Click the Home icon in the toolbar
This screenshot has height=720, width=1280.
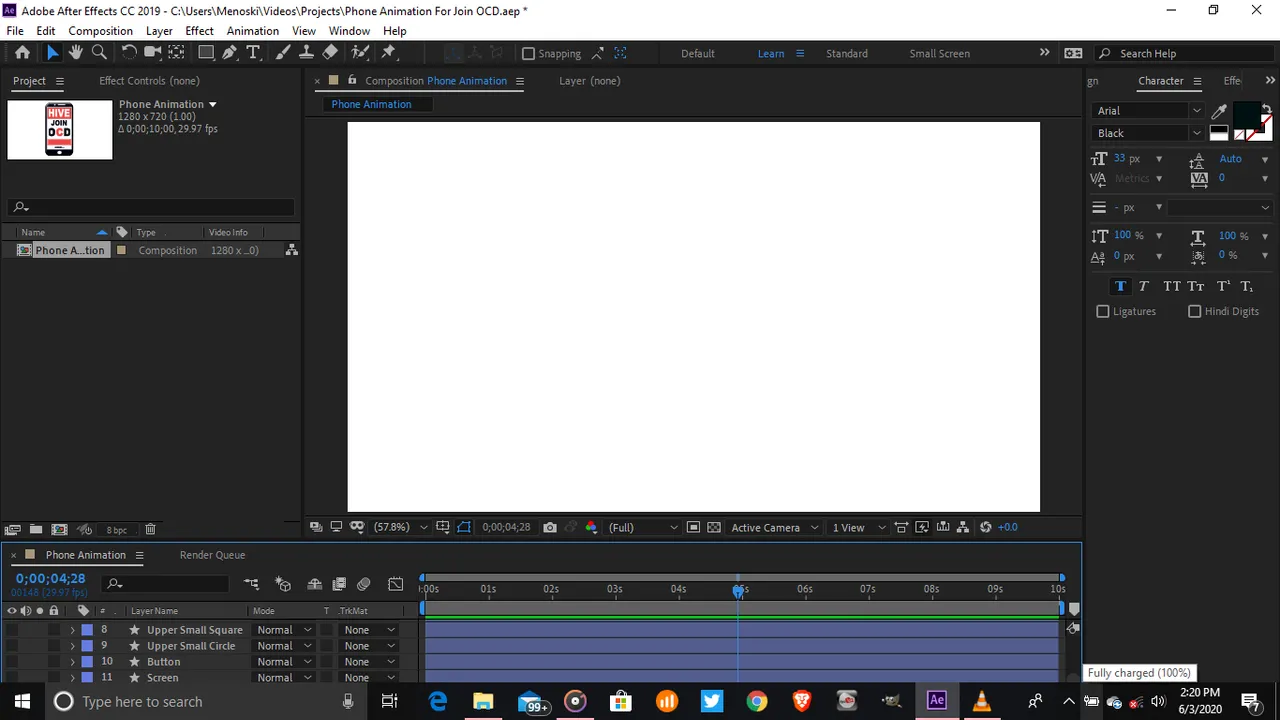click(x=22, y=53)
